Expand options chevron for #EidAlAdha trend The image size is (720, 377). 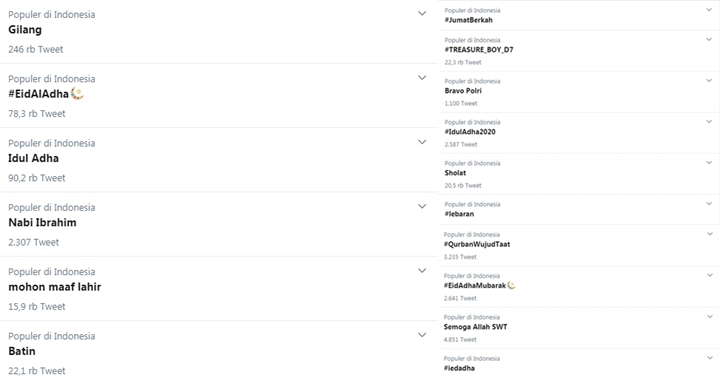pos(422,78)
